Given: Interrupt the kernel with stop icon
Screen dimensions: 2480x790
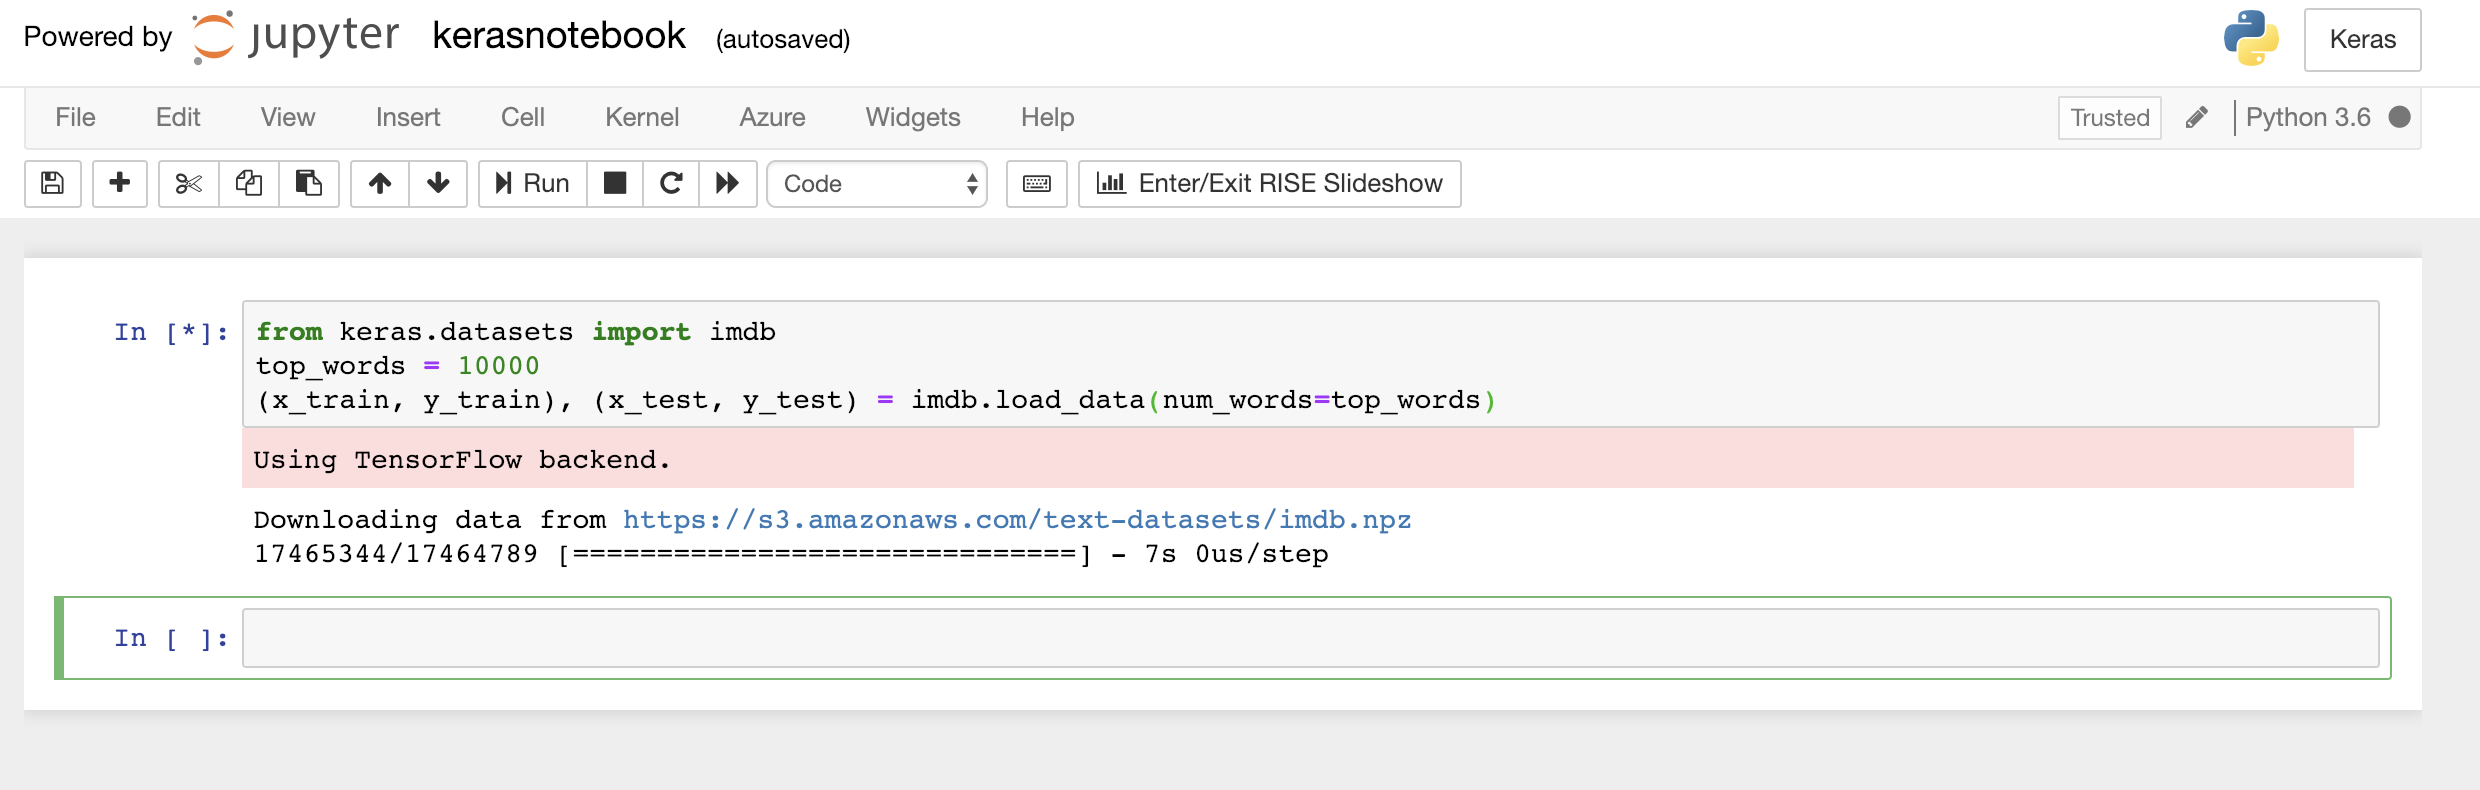Looking at the screenshot, I should (615, 183).
